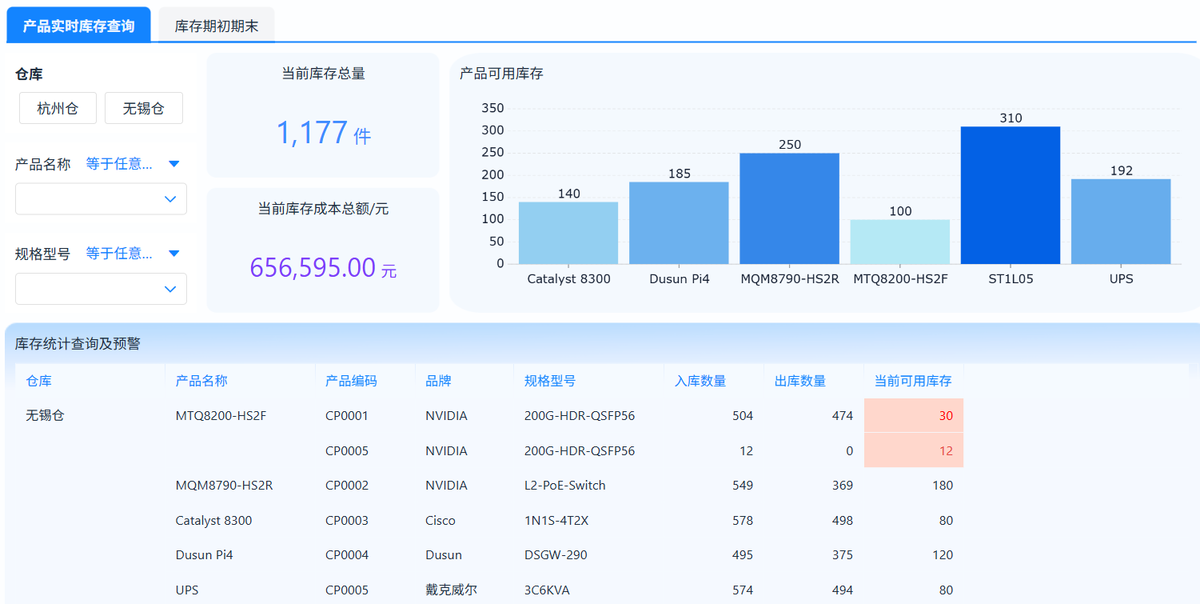Click the MTQ8200-HS2F light blue bar
Viewport: 1200px width, 604px height.
[x=900, y=241]
